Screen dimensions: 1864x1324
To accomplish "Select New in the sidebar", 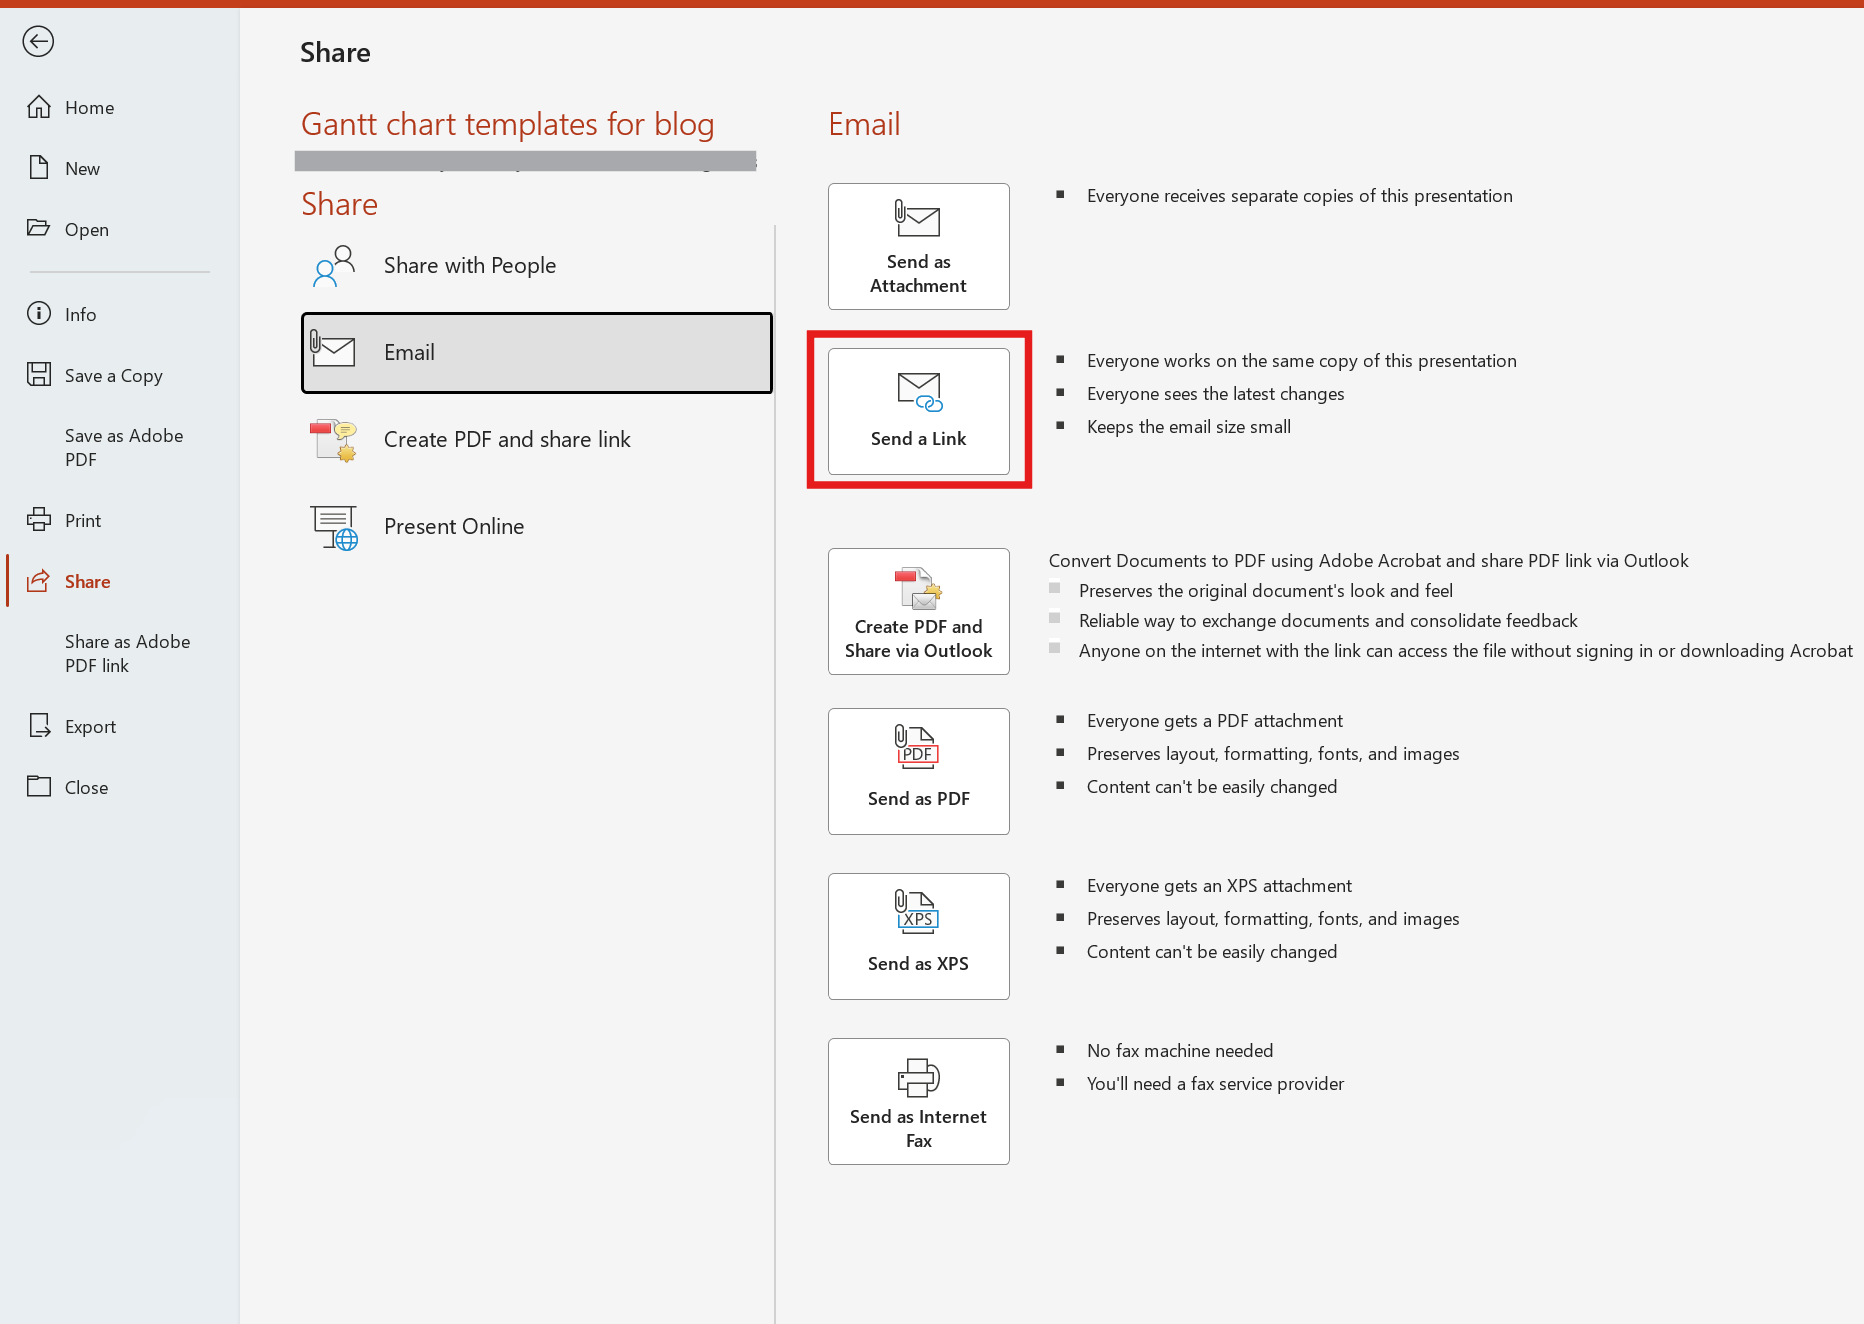I will pyautogui.click(x=82, y=169).
